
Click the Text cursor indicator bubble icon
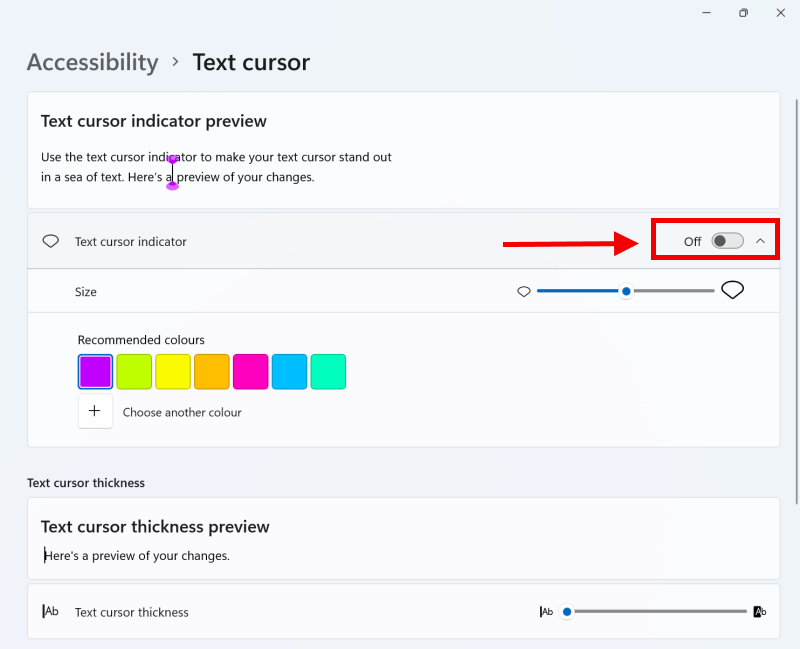click(x=51, y=241)
